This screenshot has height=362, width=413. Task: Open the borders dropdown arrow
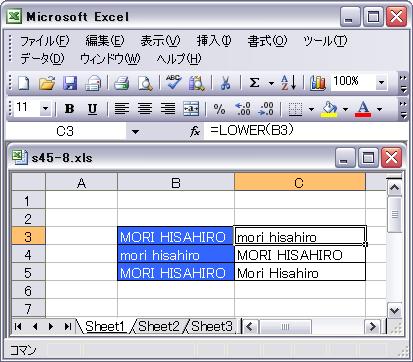click(x=311, y=109)
